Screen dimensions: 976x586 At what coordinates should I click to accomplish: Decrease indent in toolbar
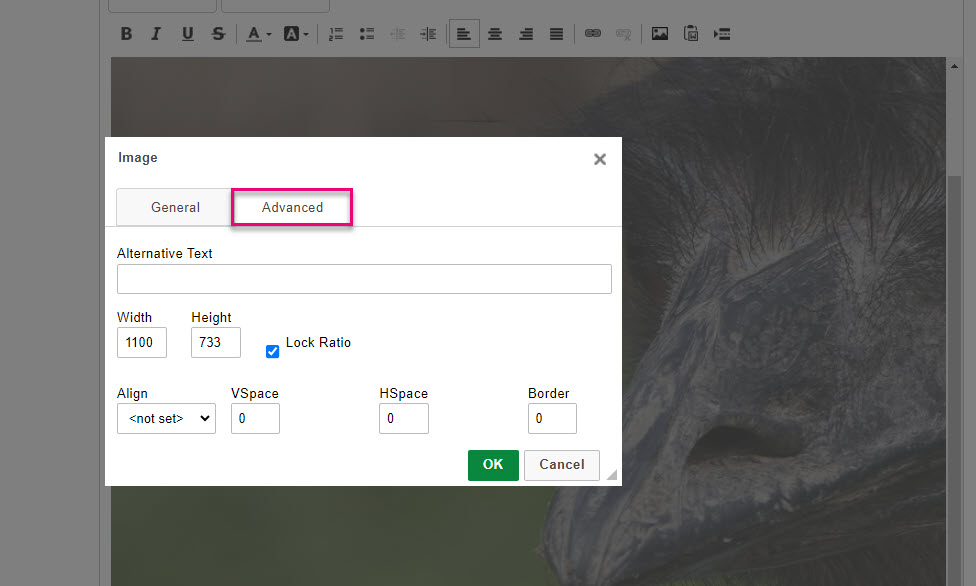(397, 34)
